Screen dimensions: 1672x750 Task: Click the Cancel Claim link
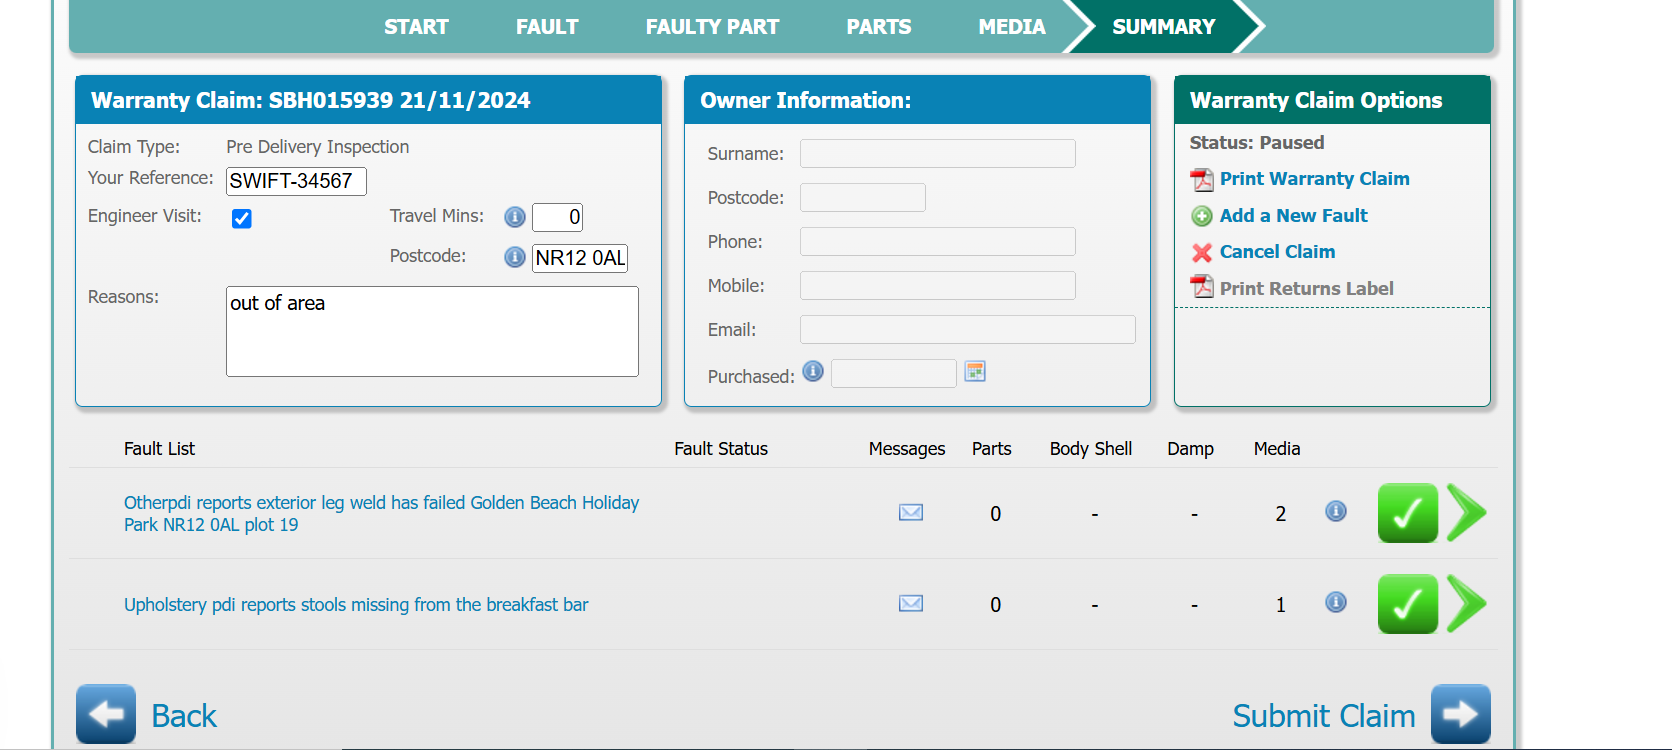(x=1278, y=252)
